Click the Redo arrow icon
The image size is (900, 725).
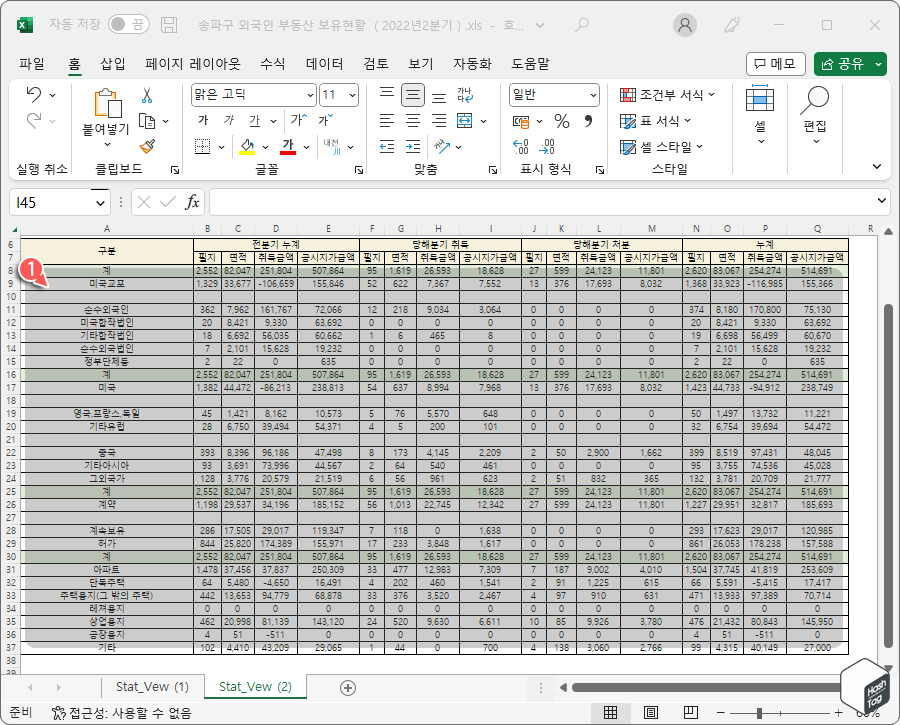click(34, 121)
